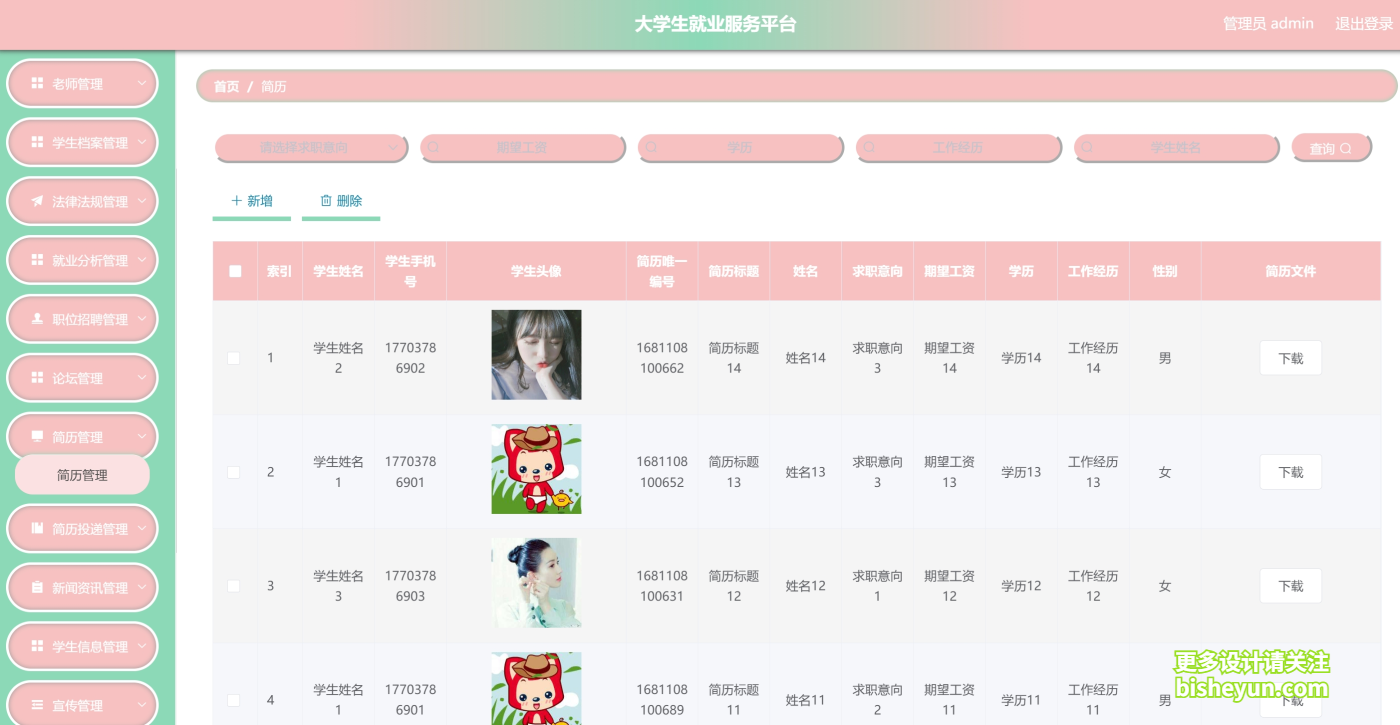
Task: Expand the 论坛管理 sidebar menu
Action: pos(83,378)
